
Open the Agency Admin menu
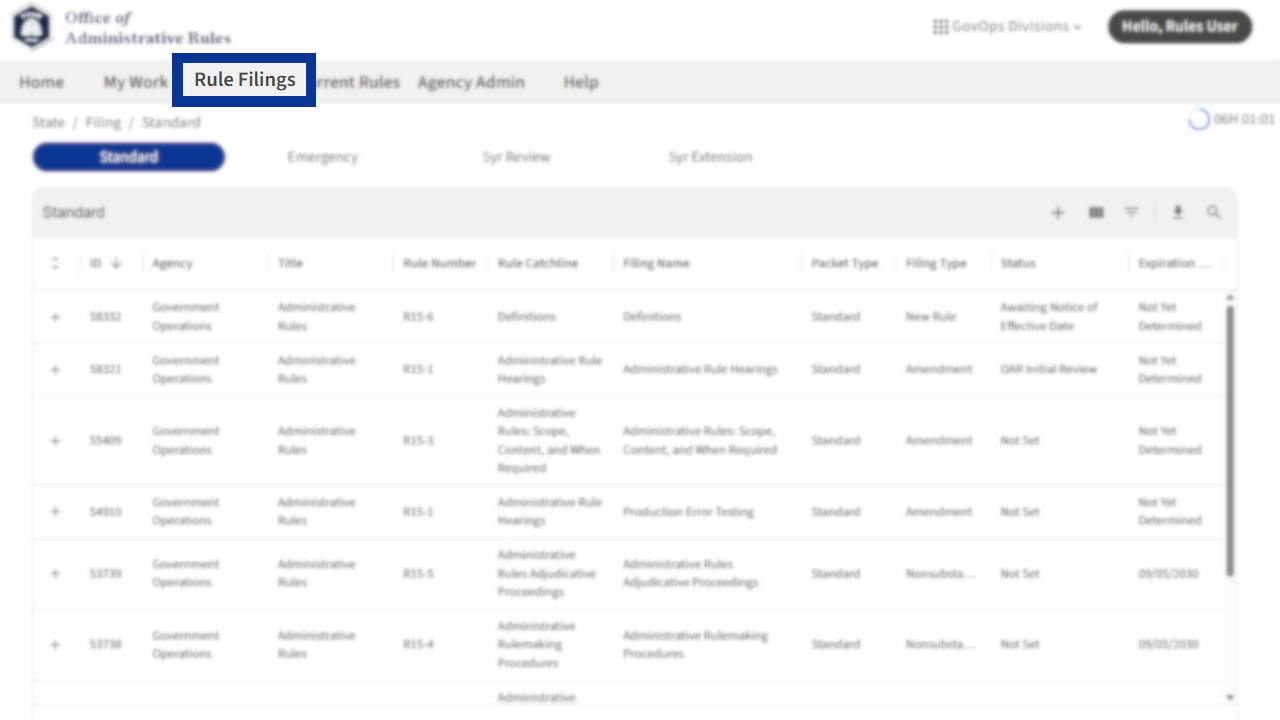471,82
